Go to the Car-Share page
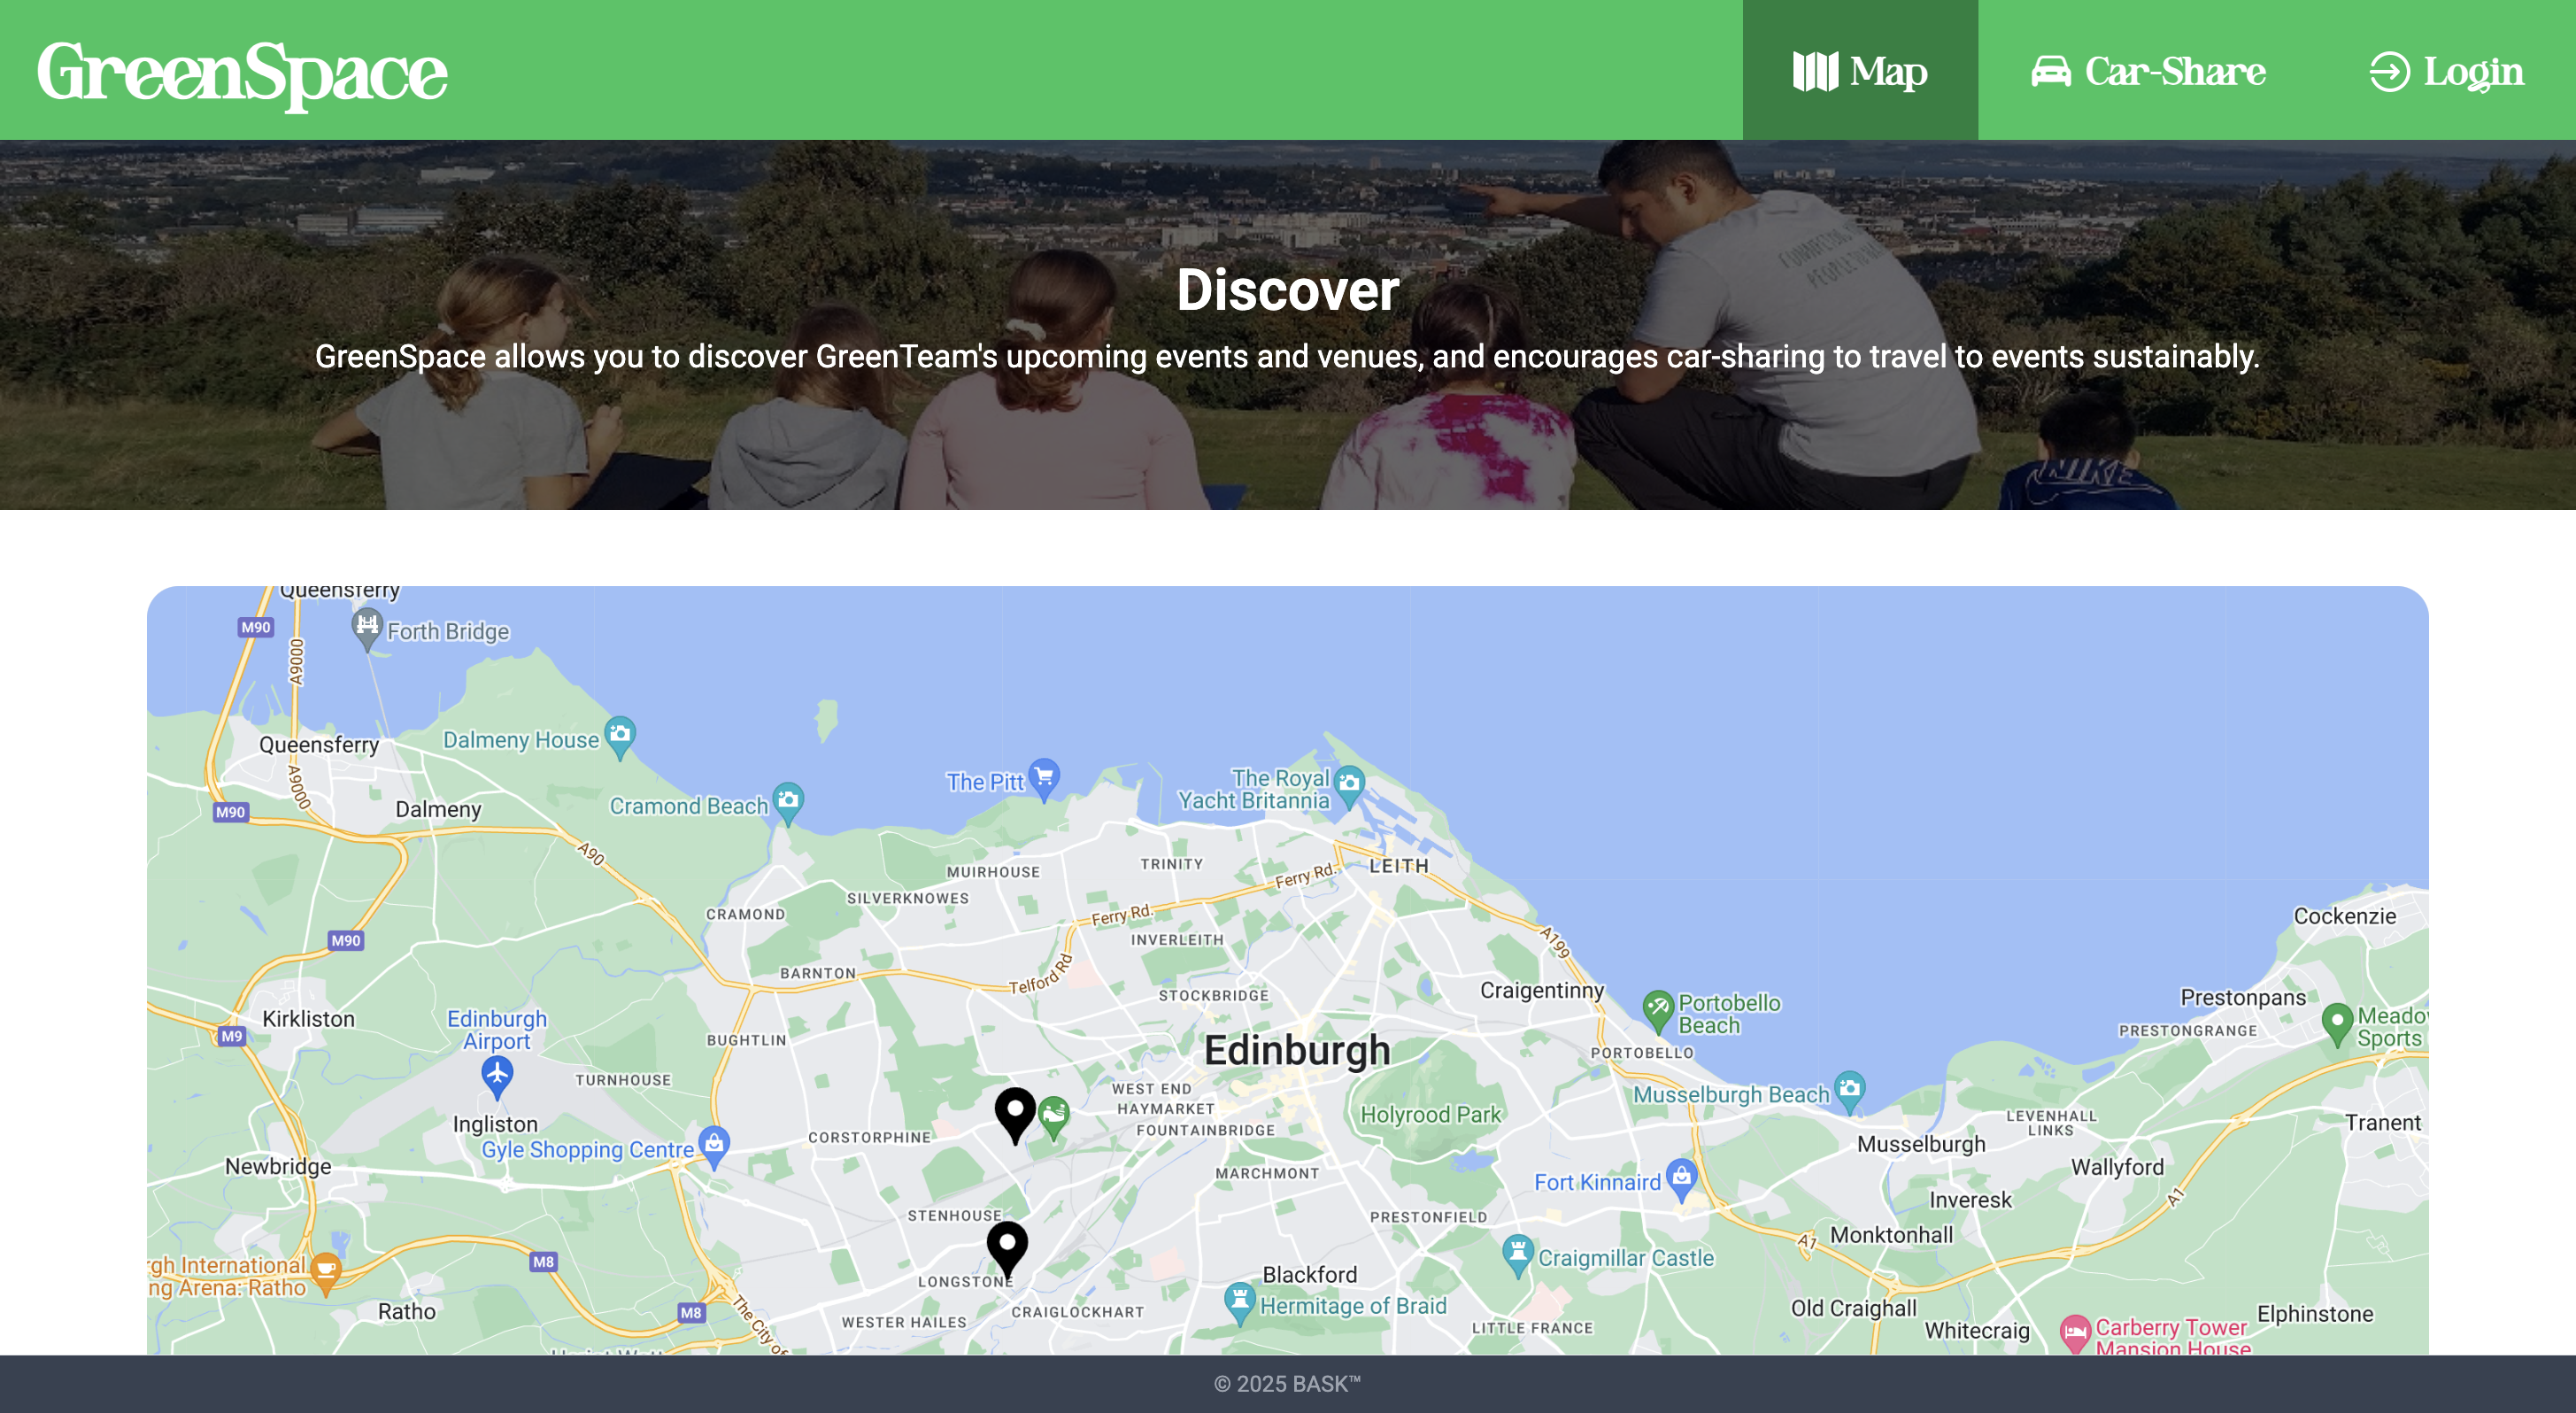This screenshot has width=2576, height=1413. [2148, 70]
